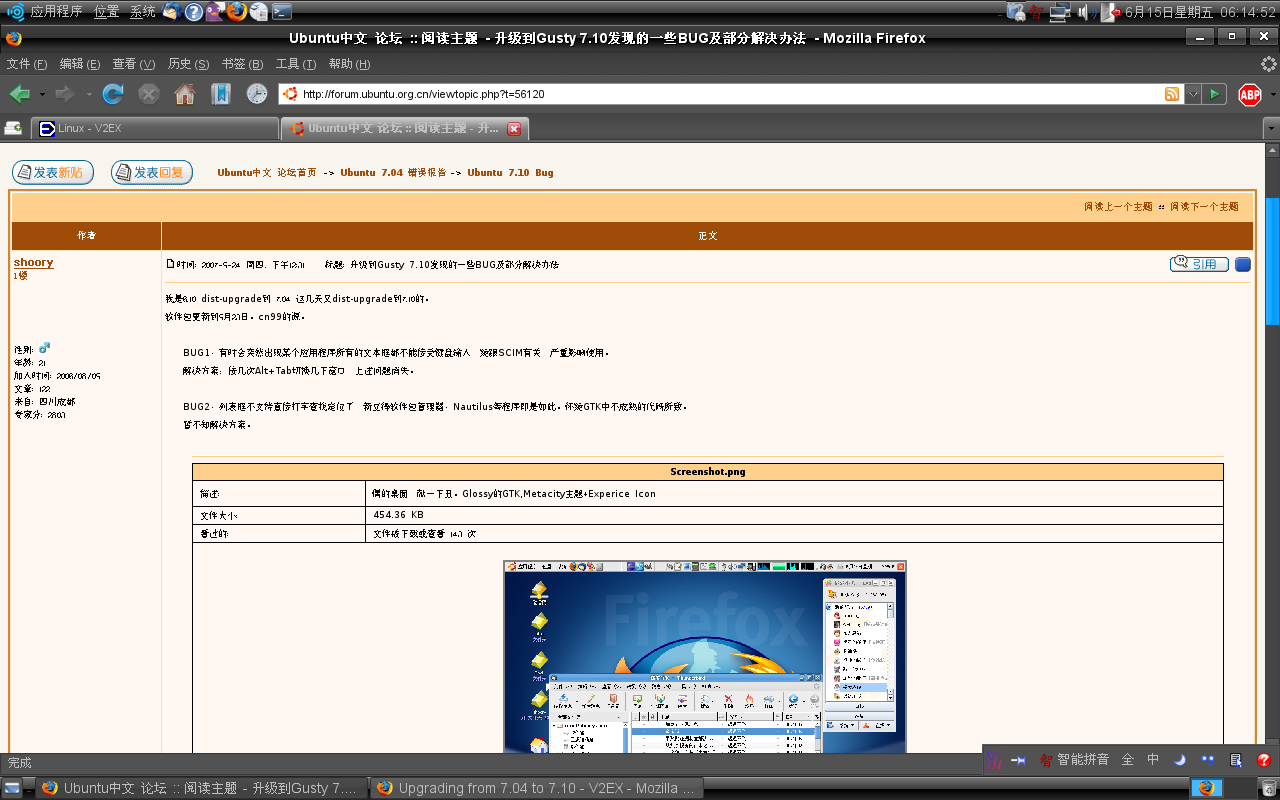Launch Thunderbird mail from the top panel
This screenshot has width=1280, height=800.
171,11
